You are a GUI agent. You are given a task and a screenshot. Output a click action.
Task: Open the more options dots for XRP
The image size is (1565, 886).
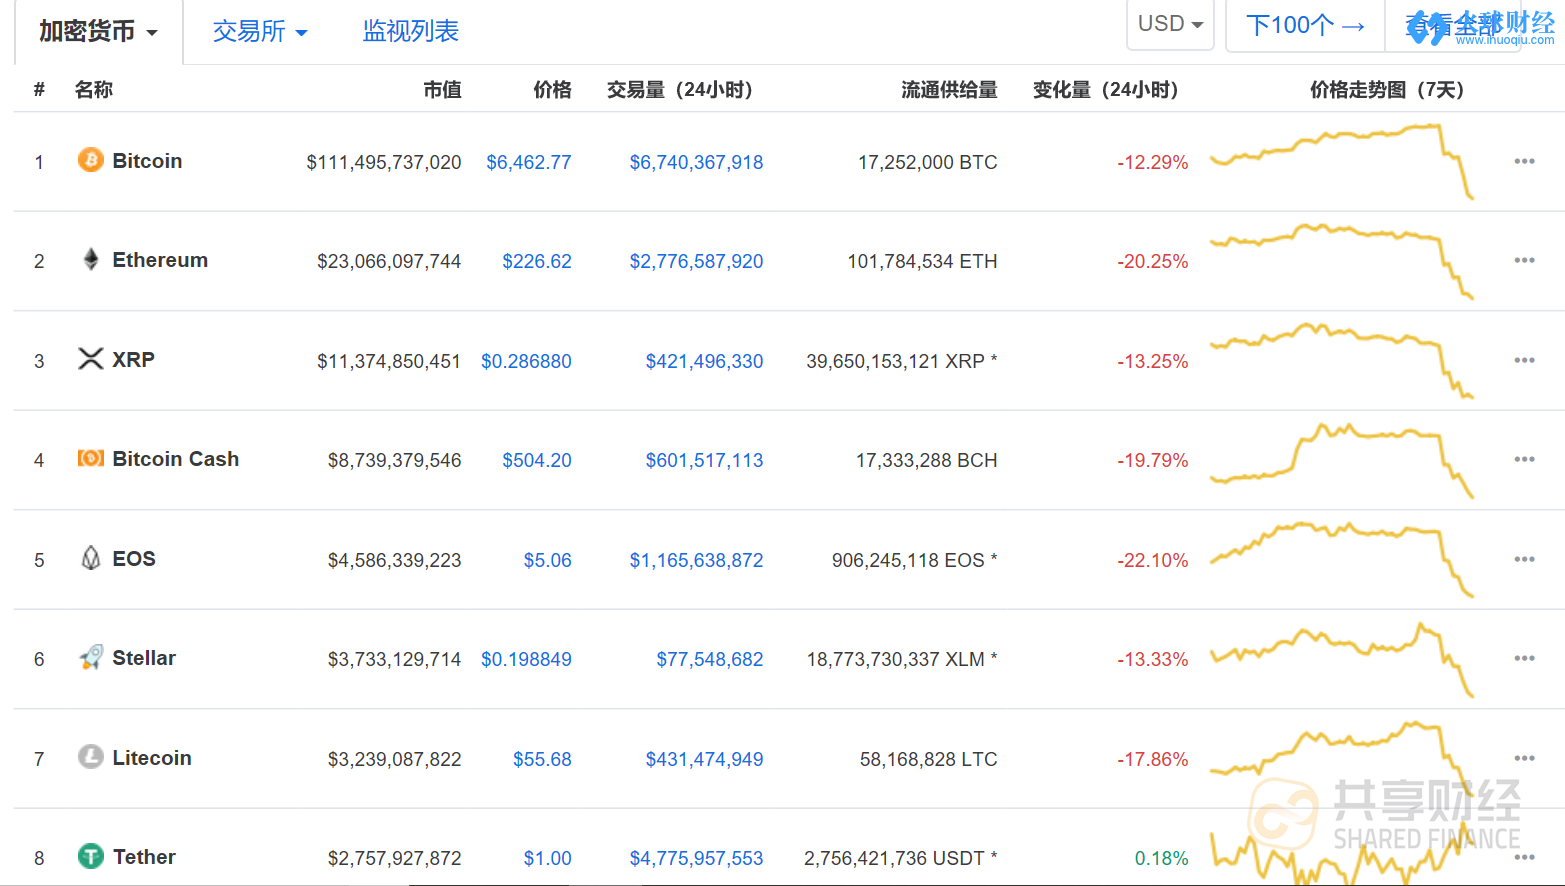coord(1524,360)
